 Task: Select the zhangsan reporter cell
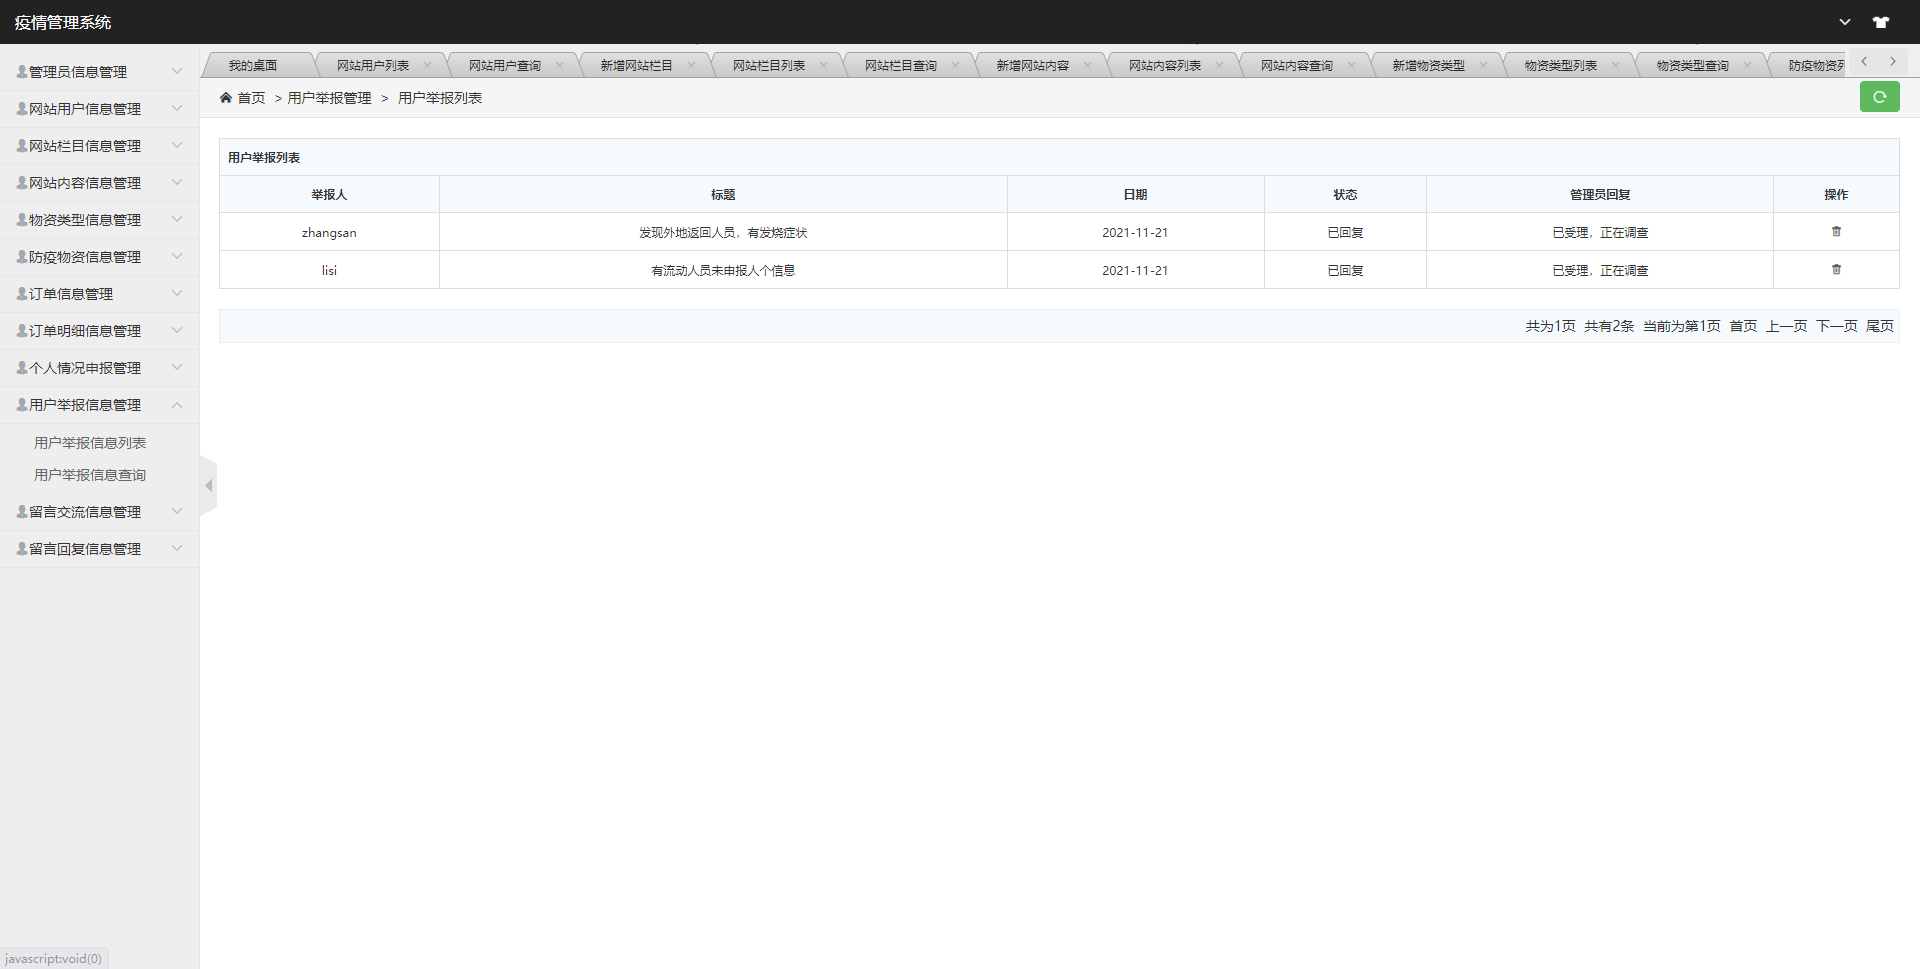(x=329, y=232)
